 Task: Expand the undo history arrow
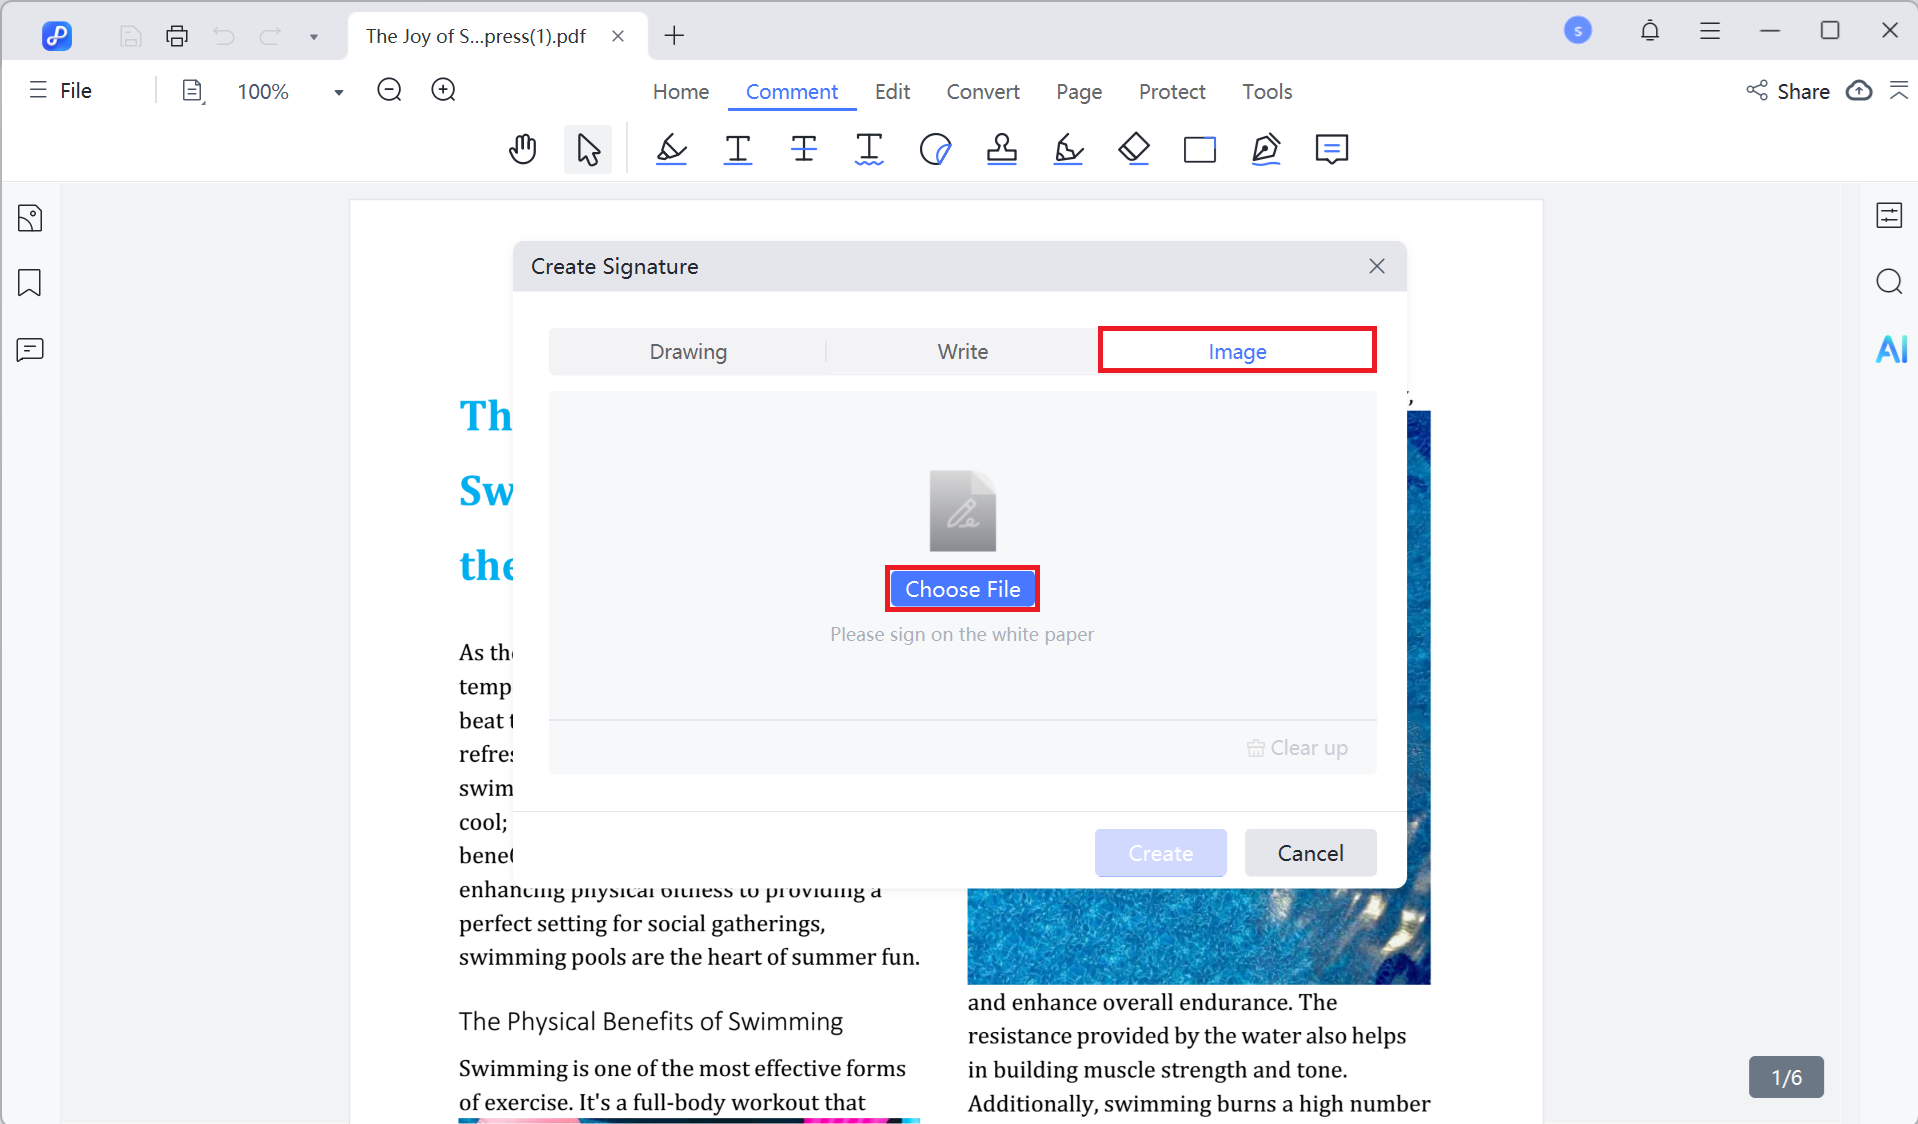pos(314,36)
